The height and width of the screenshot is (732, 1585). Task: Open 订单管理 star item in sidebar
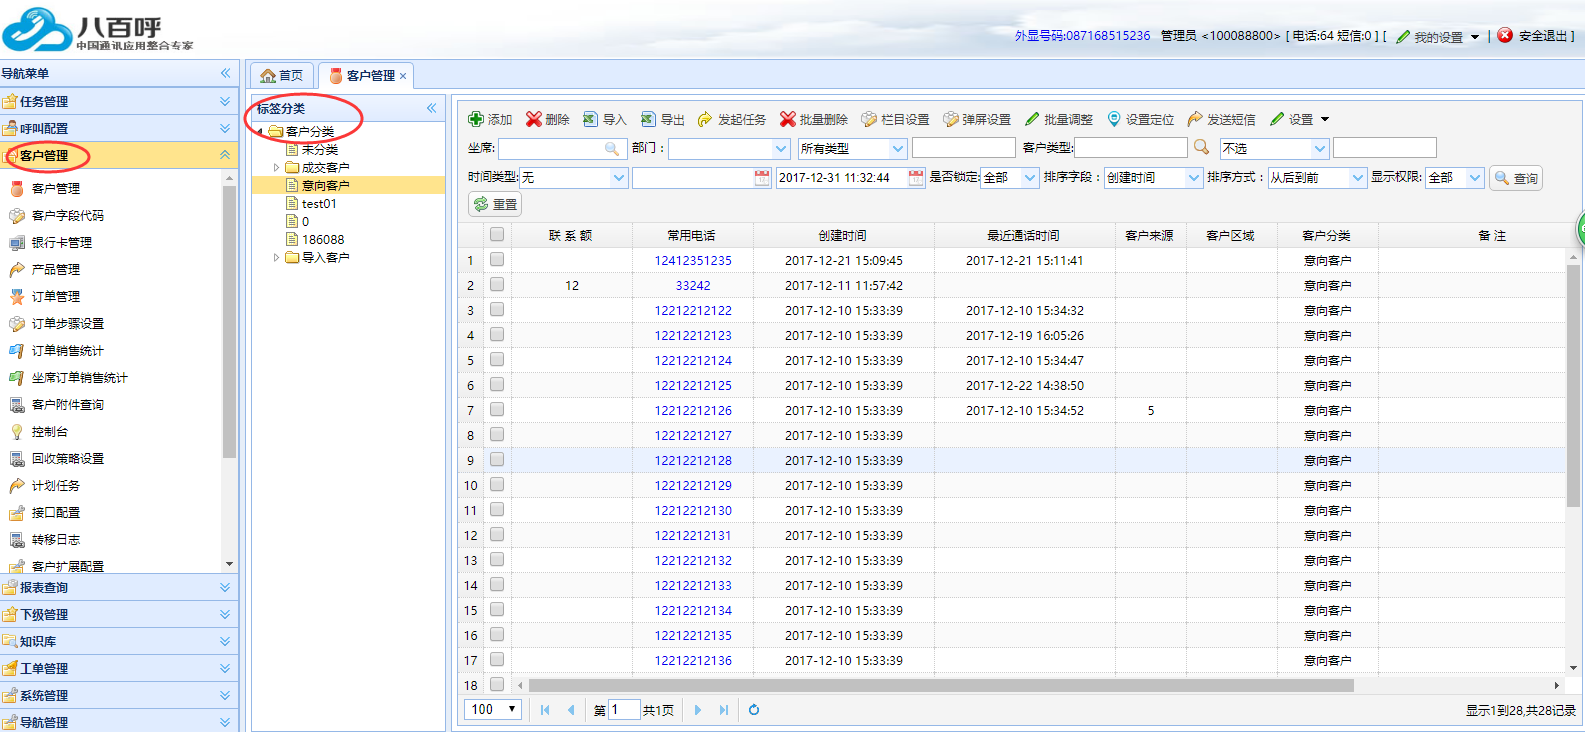click(55, 296)
